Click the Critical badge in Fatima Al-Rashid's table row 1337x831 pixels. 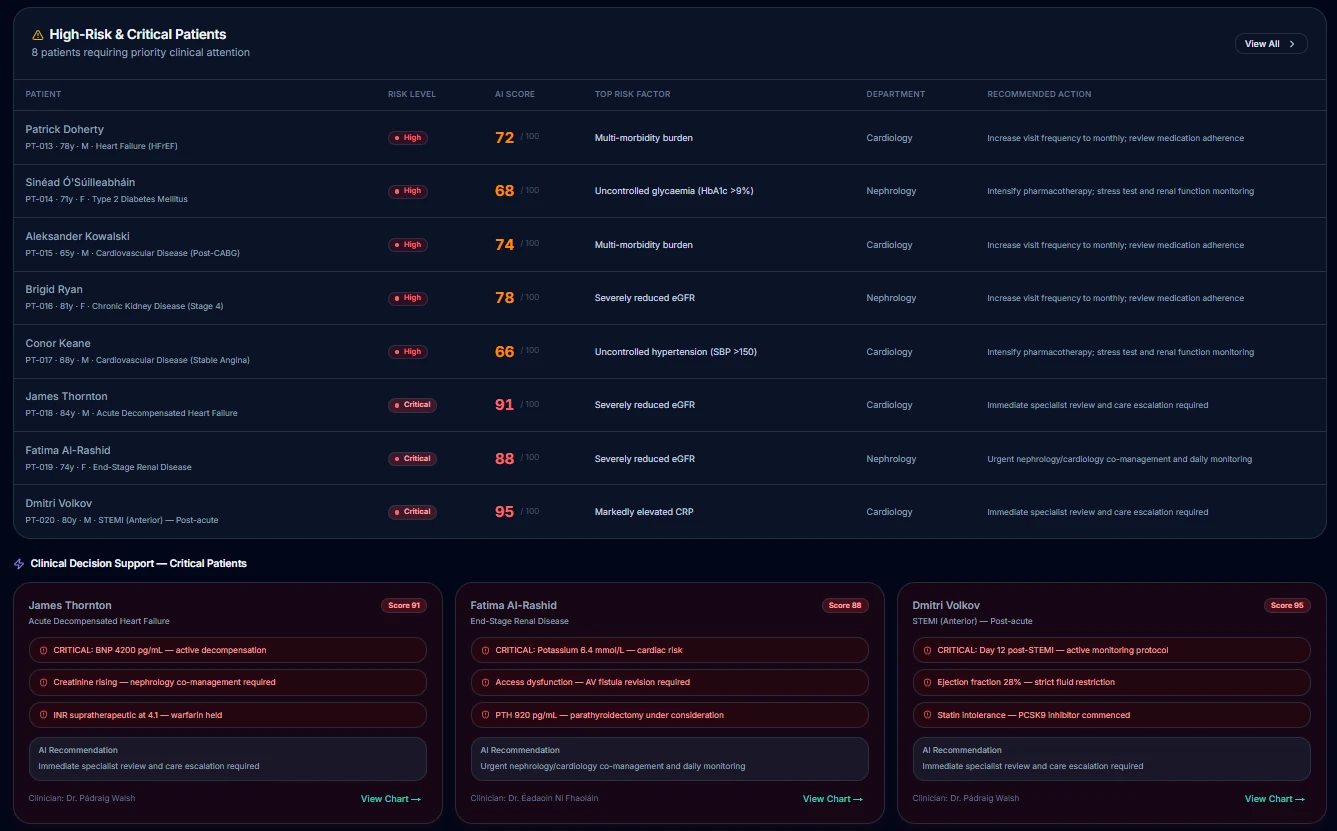tap(413, 459)
